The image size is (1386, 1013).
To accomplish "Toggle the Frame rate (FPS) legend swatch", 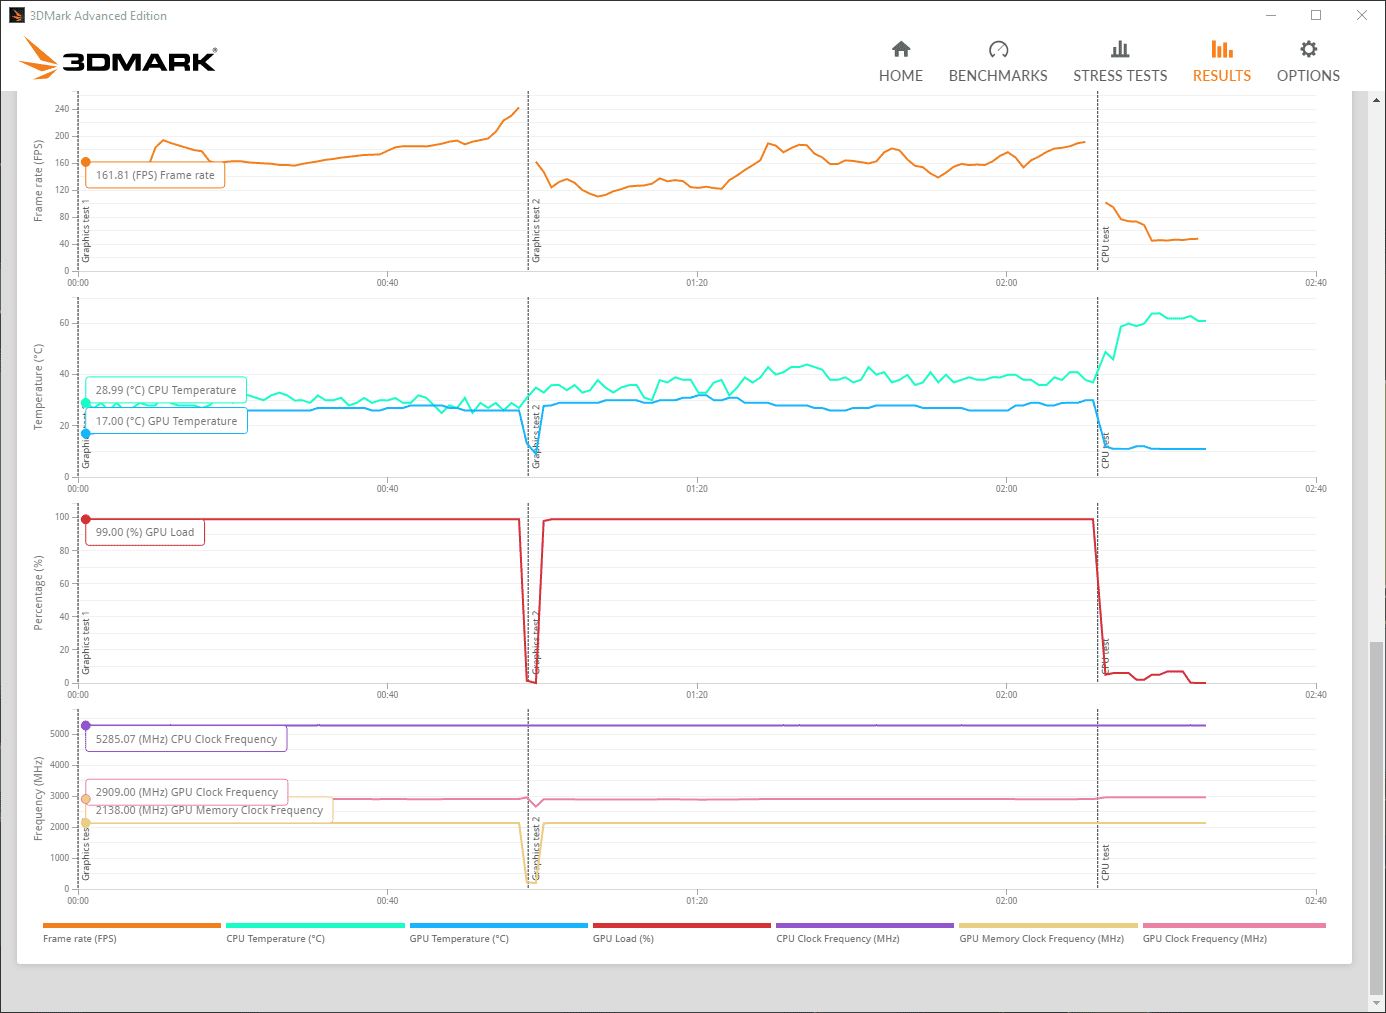I will (x=132, y=926).
